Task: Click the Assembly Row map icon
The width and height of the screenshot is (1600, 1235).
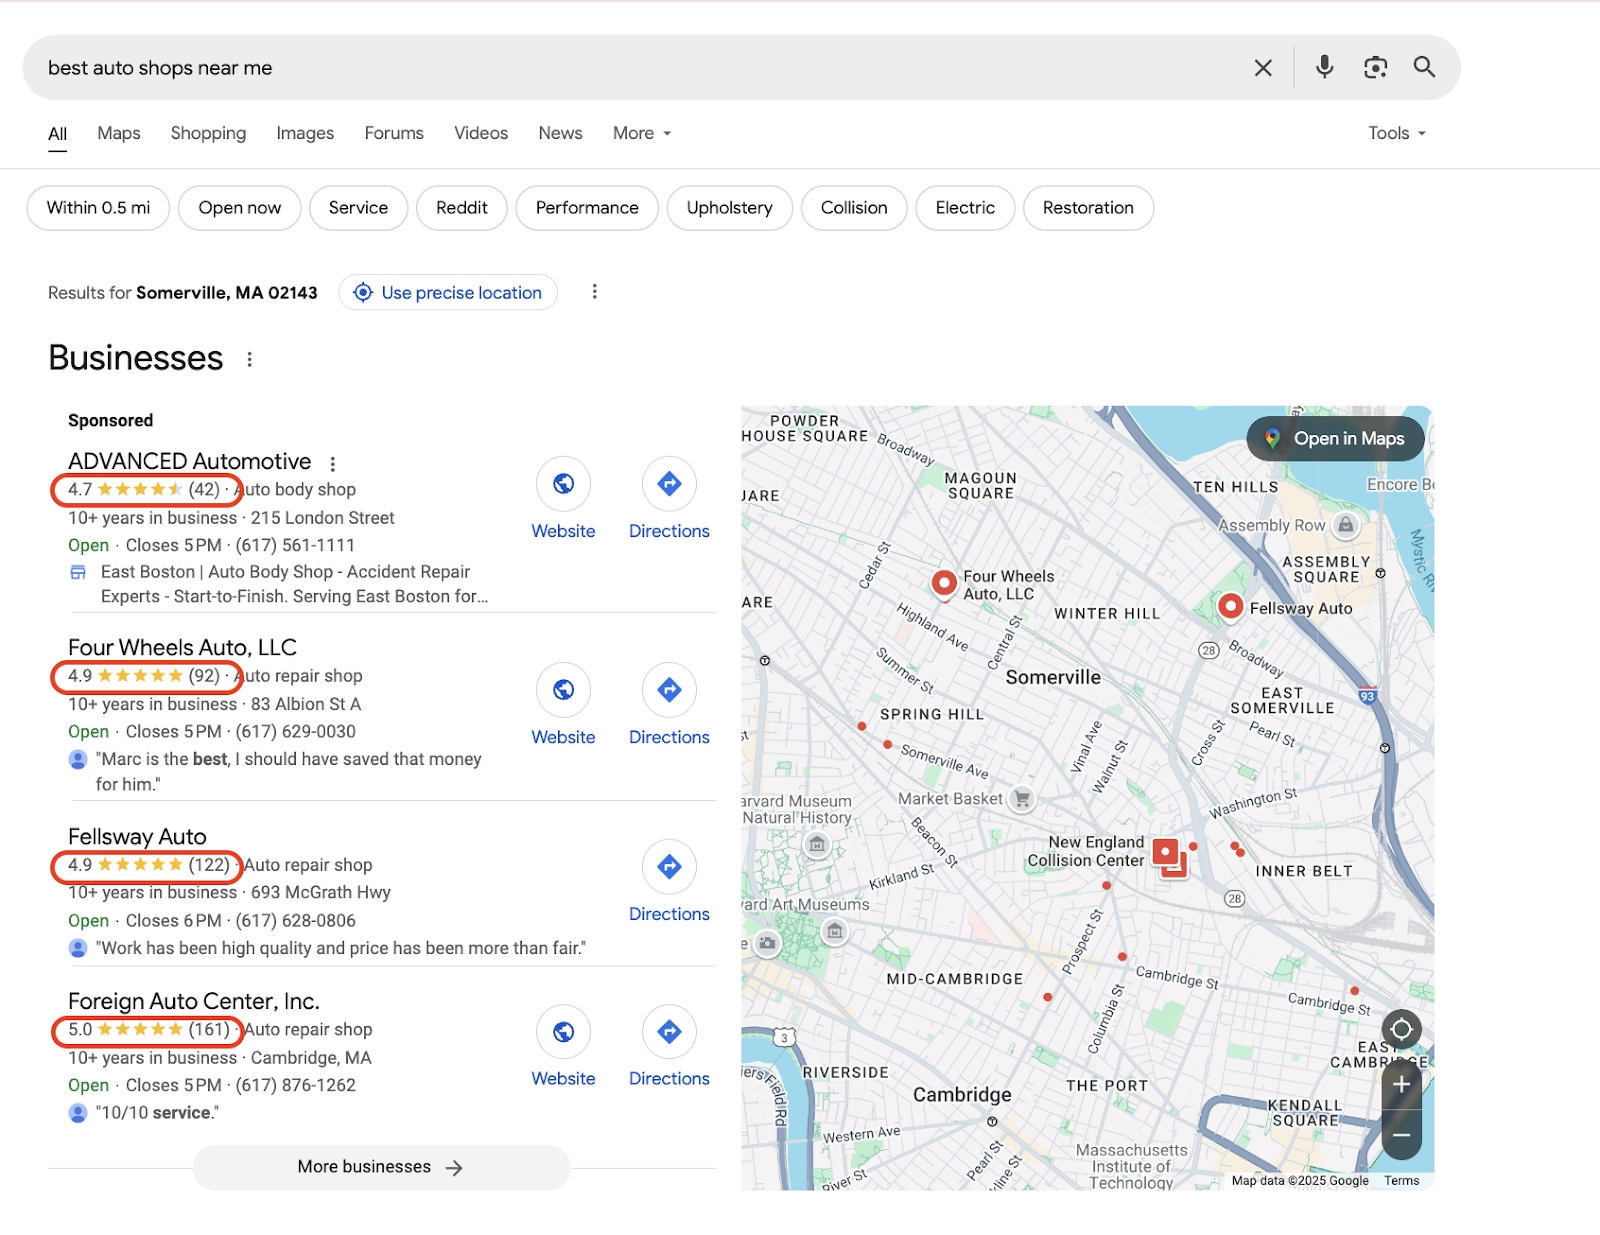Action: 1346,525
